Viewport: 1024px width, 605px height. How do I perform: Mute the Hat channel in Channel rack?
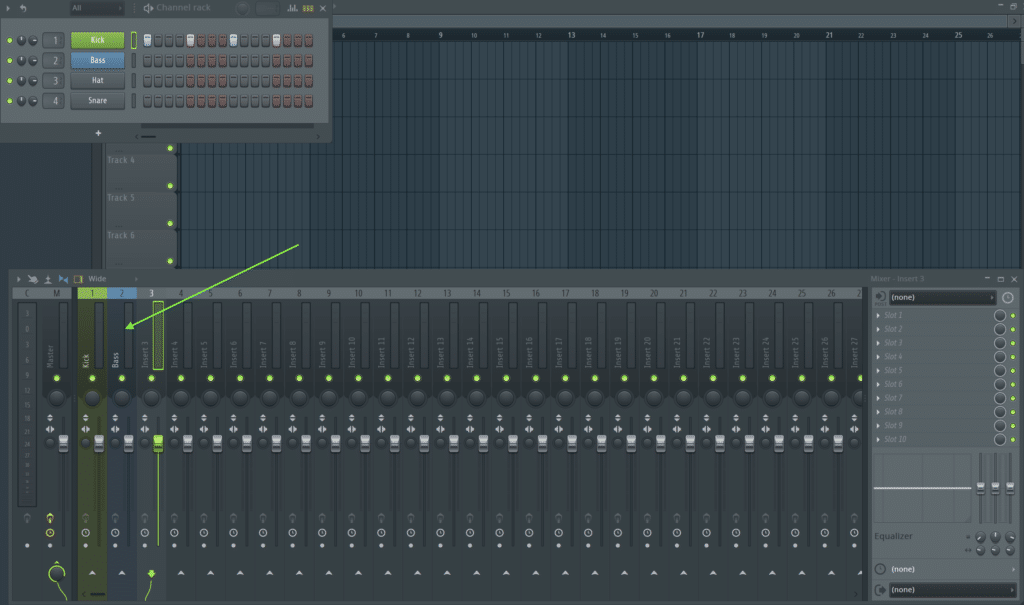[x=9, y=80]
